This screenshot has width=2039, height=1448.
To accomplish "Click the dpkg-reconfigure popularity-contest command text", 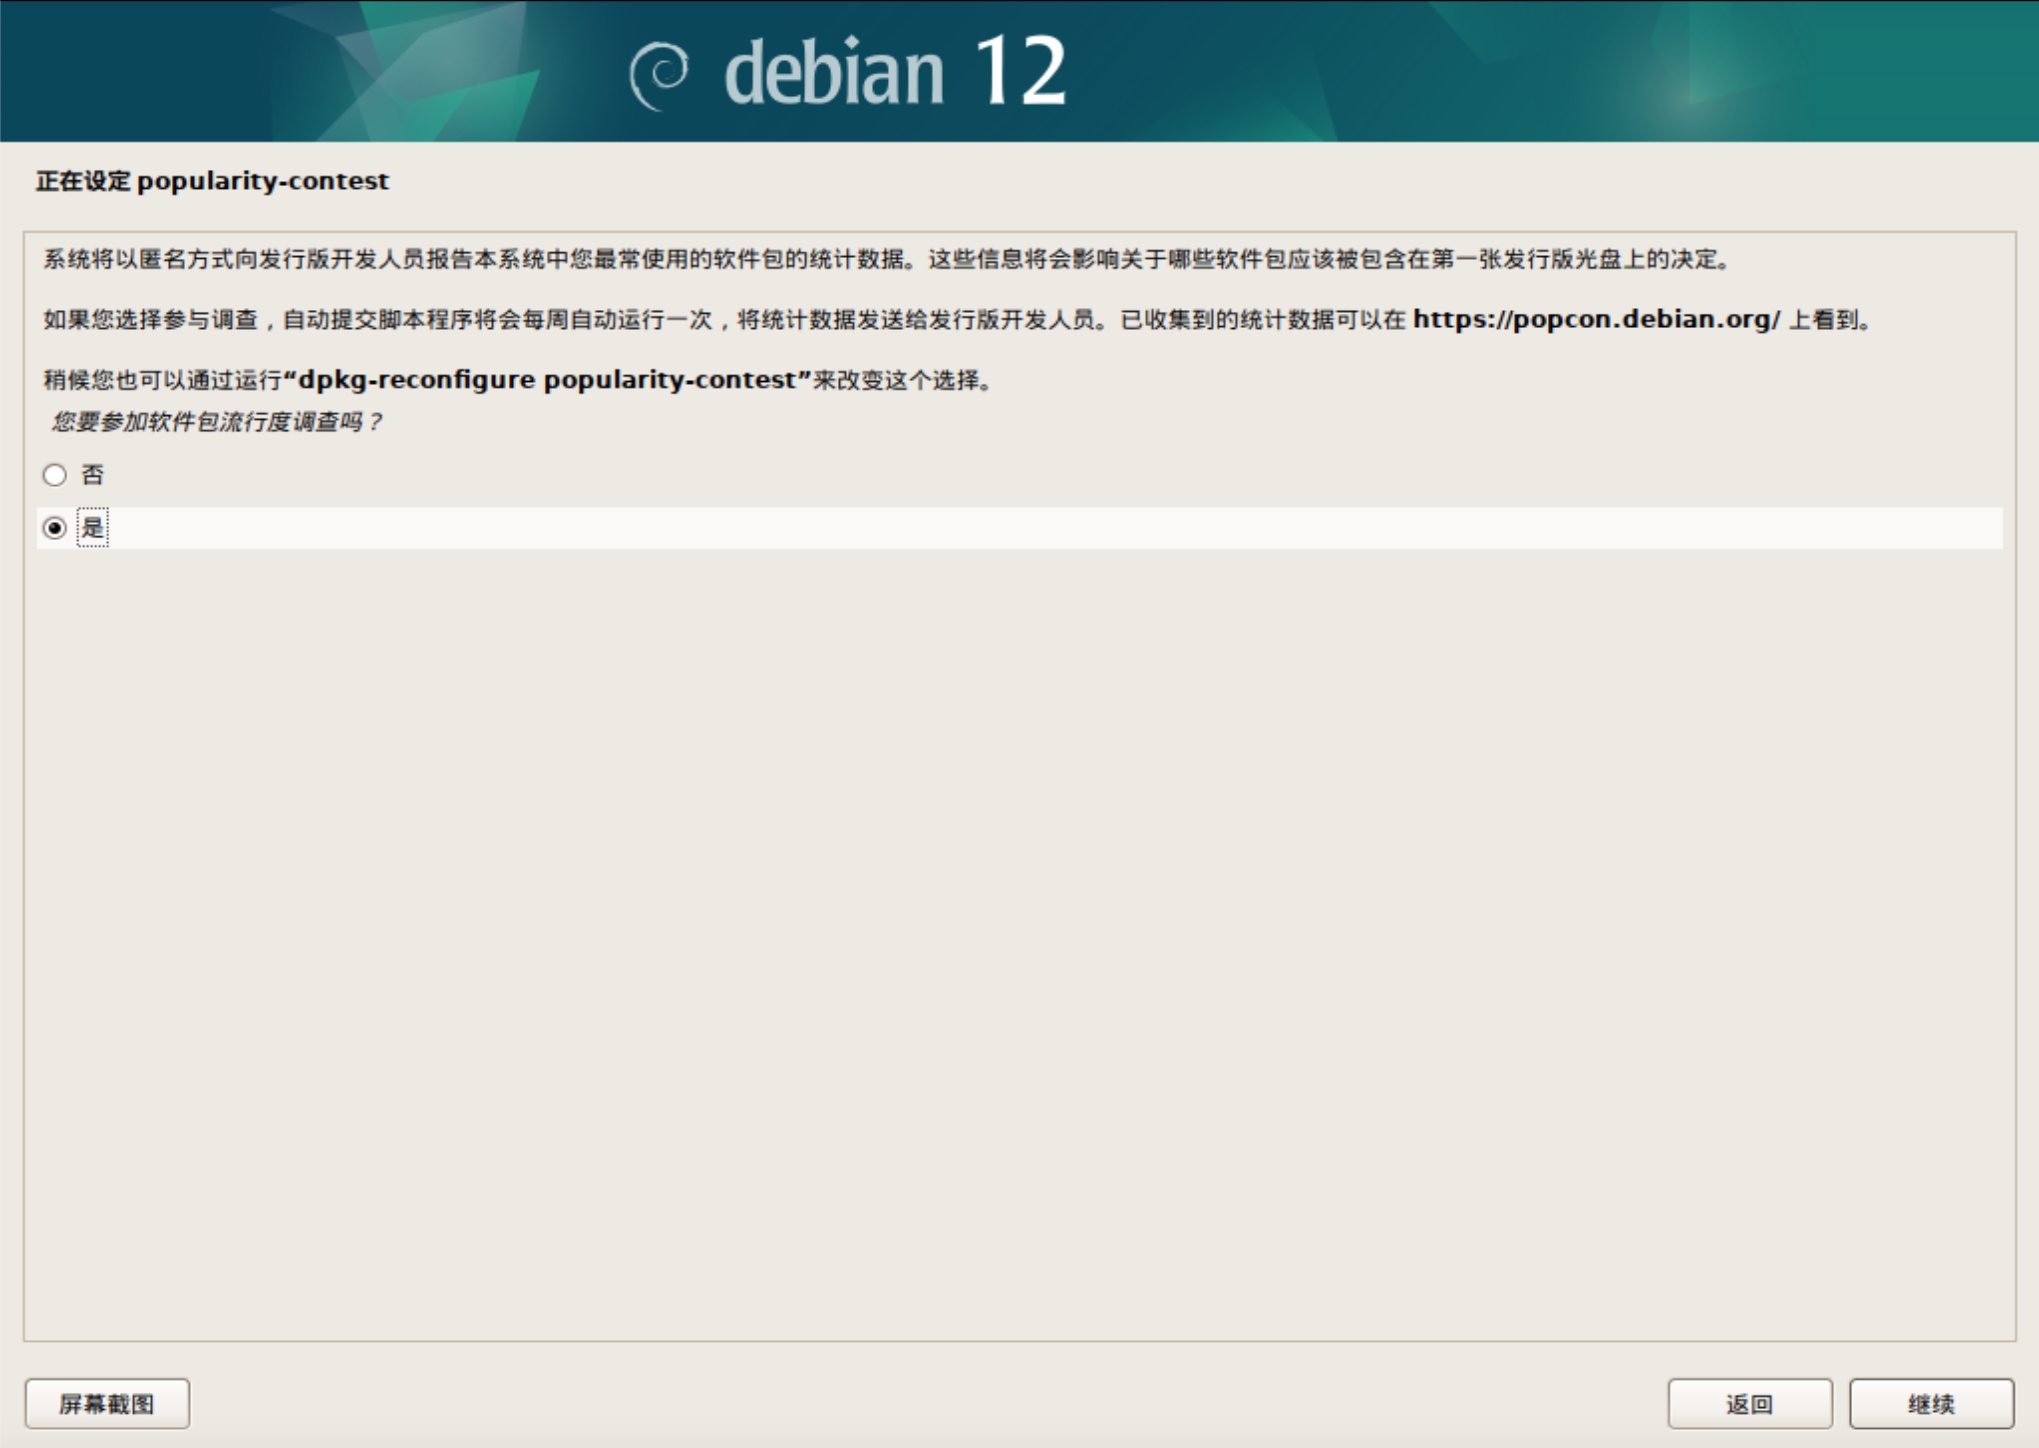I will click(547, 380).
